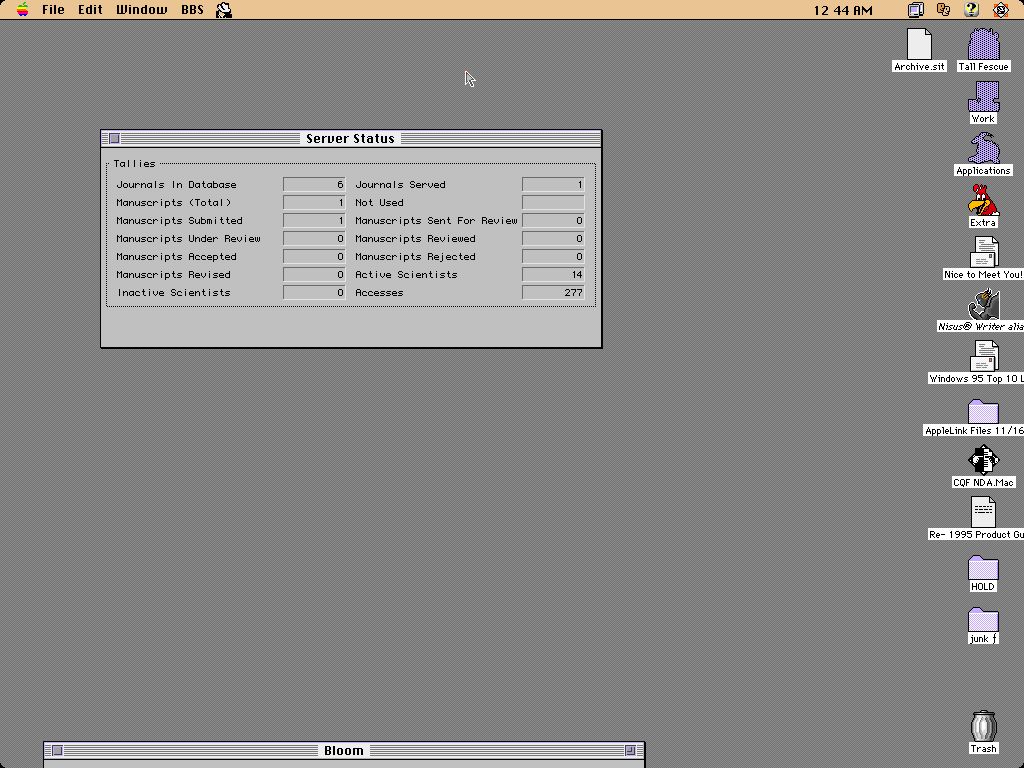Open the Tall Fescue disk icon
This screenshot has width=1024, height=768.
click(x=983, y=45)
